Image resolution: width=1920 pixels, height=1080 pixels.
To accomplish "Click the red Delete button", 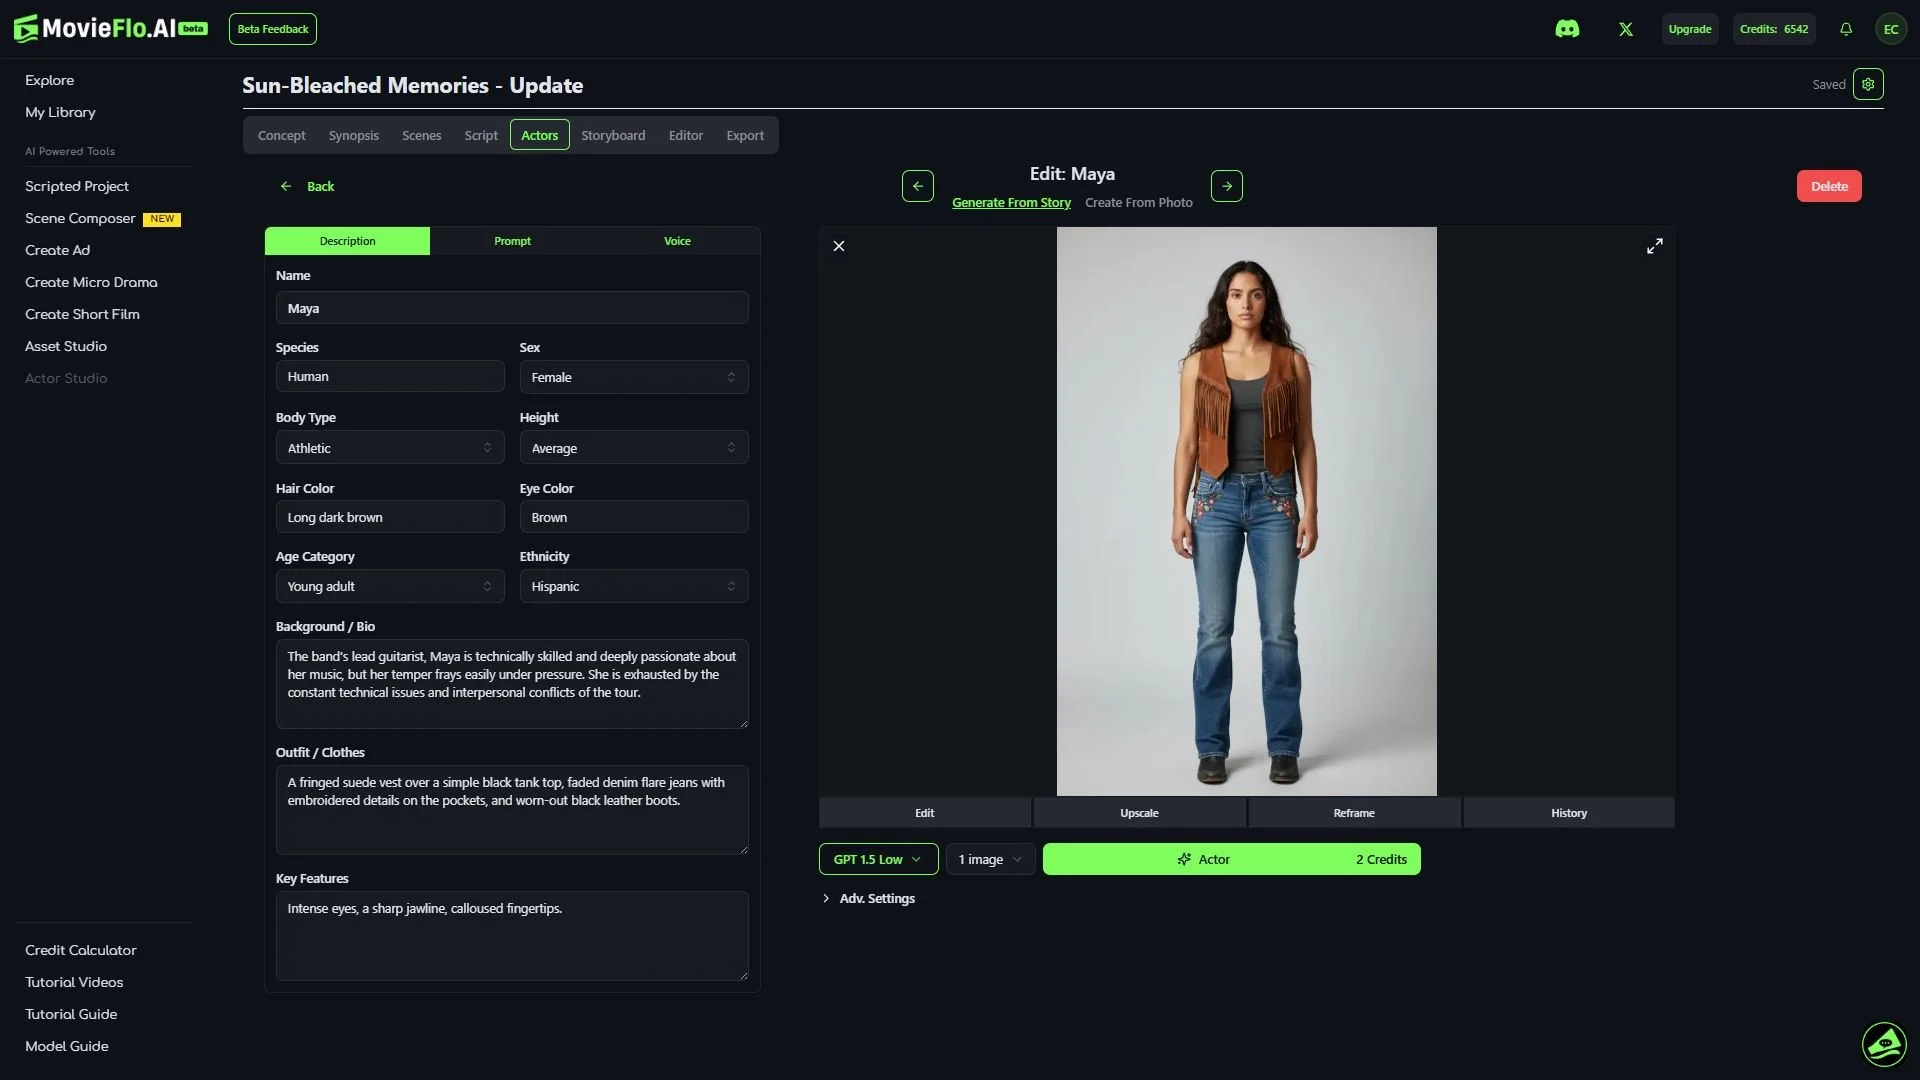I will click(1829, 186).
